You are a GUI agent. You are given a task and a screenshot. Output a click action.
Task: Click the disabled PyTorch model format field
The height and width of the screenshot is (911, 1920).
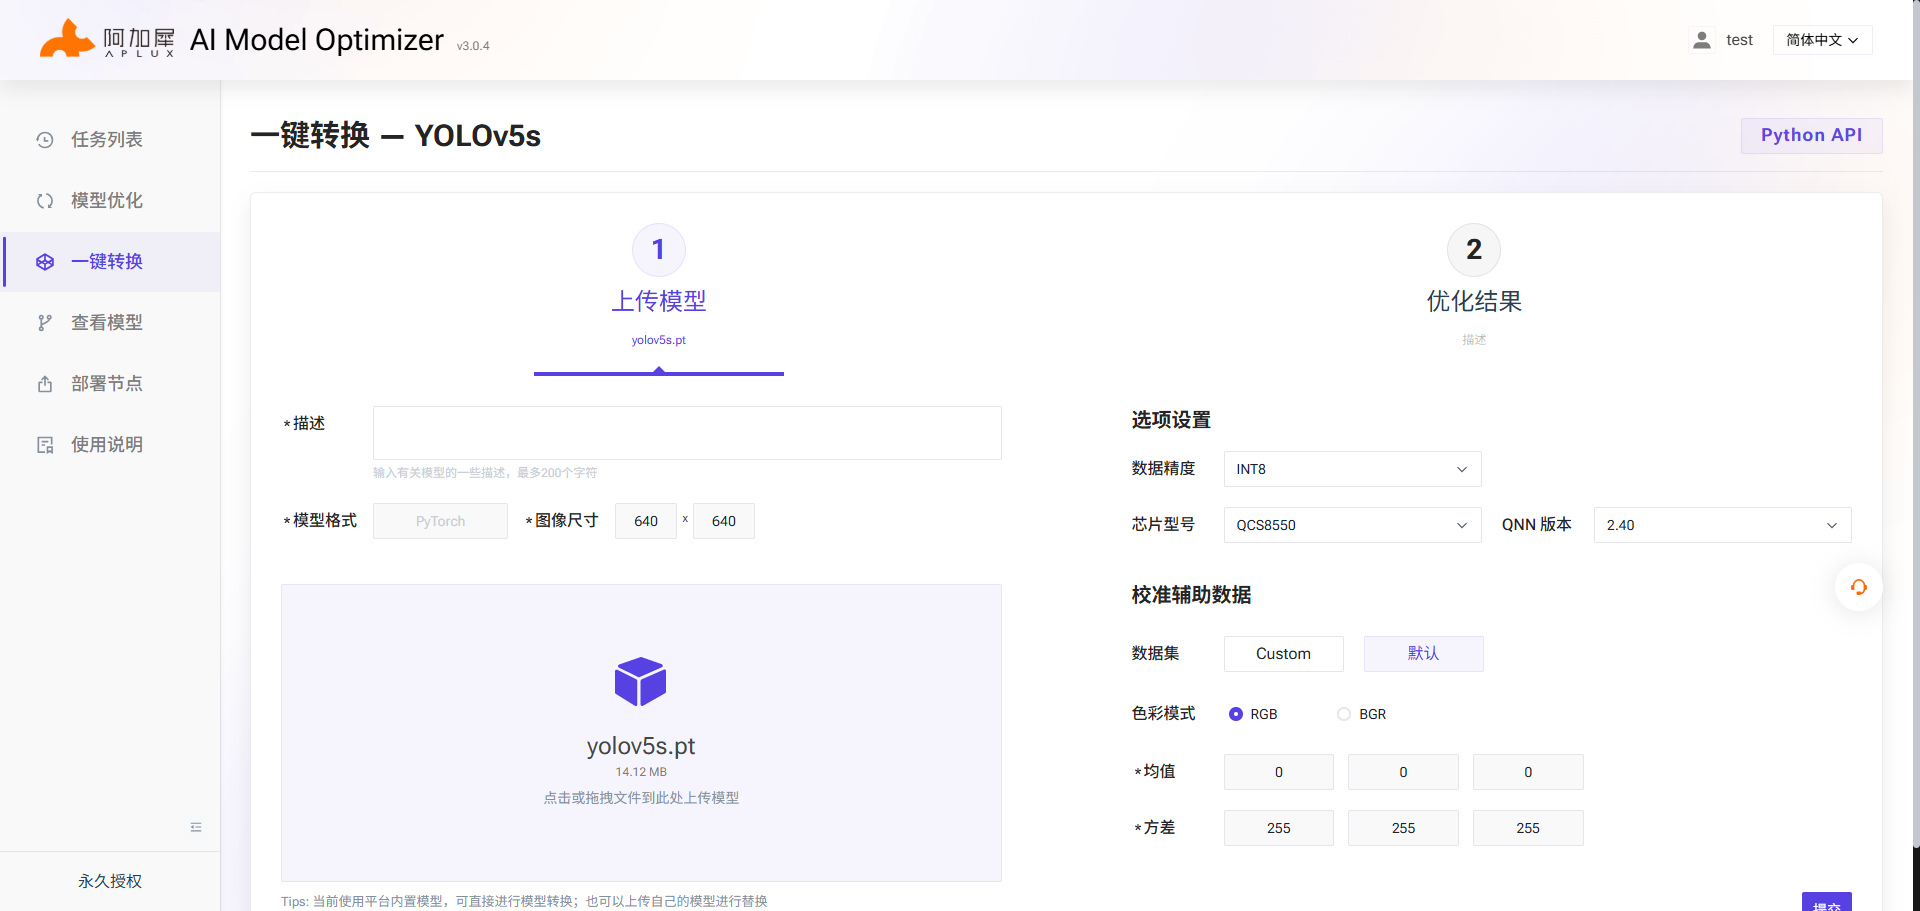pyautogui.click(x=440, y=521)
